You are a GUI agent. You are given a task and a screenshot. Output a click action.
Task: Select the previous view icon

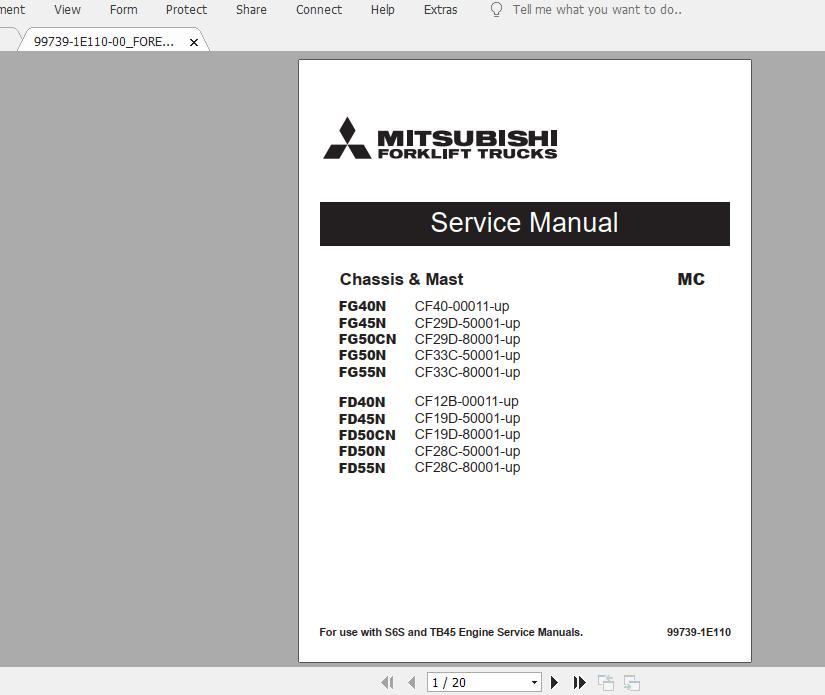coord(605,682)
